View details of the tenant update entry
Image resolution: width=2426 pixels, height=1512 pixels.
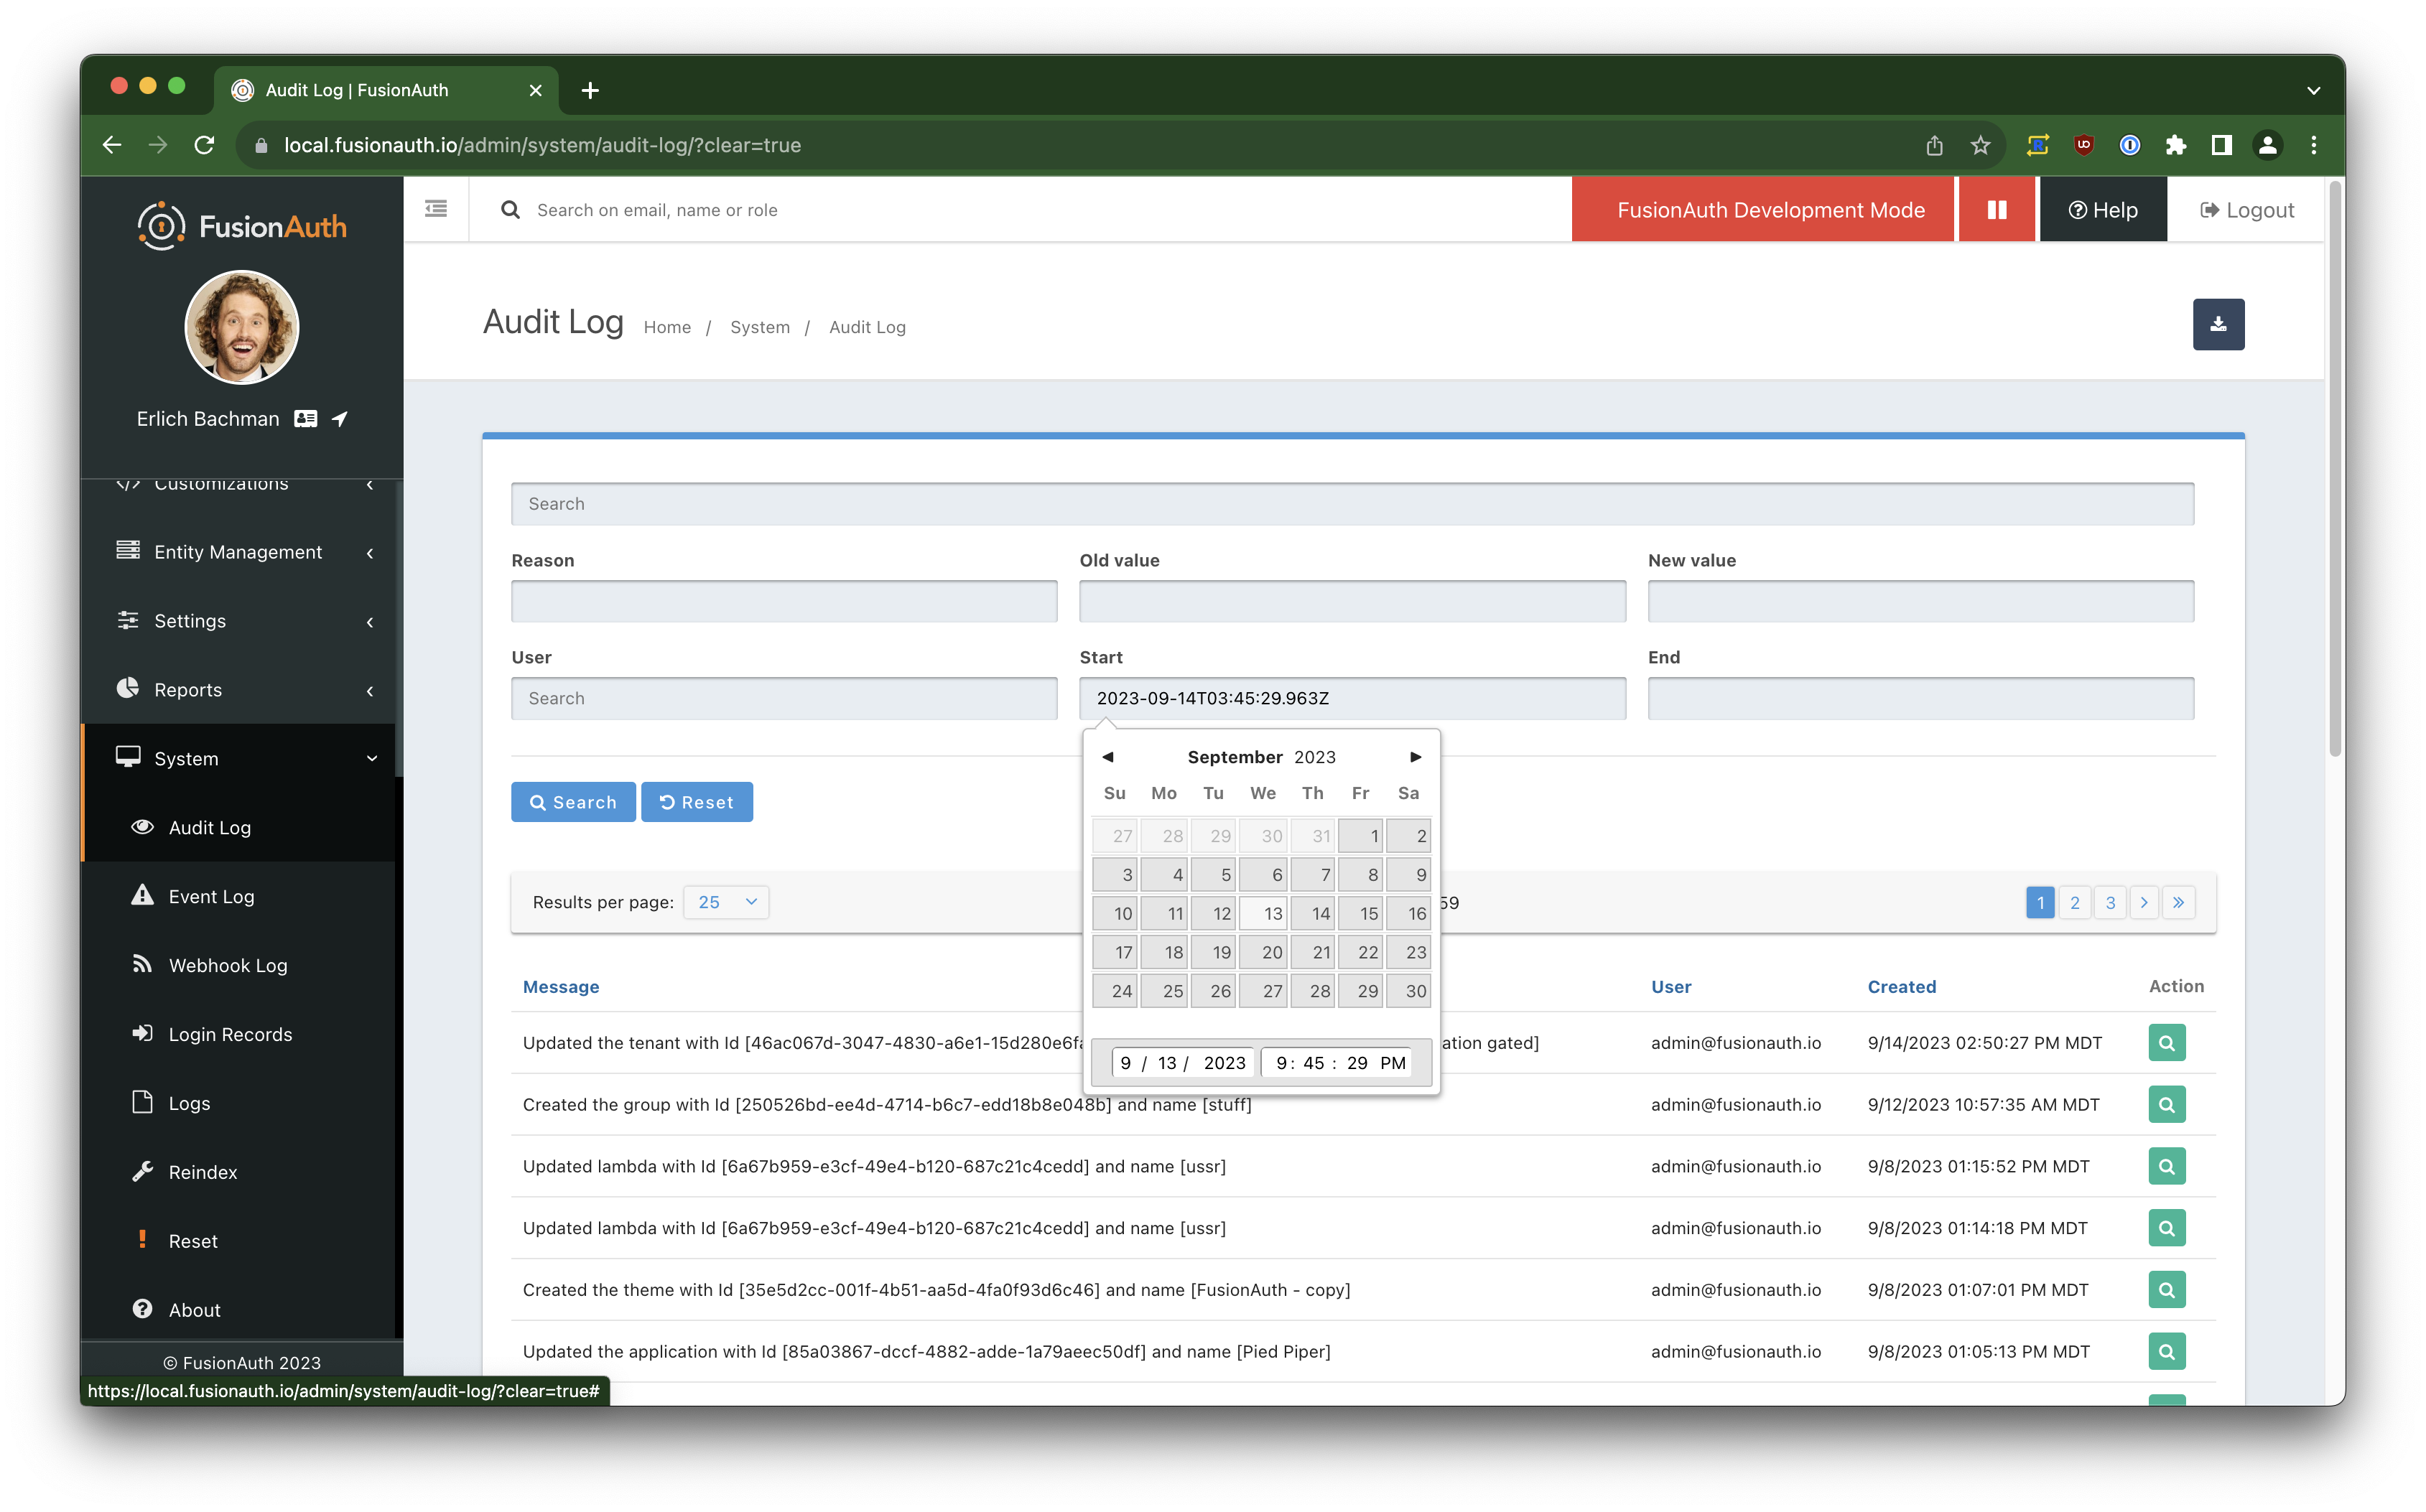coord(2166,1042)
